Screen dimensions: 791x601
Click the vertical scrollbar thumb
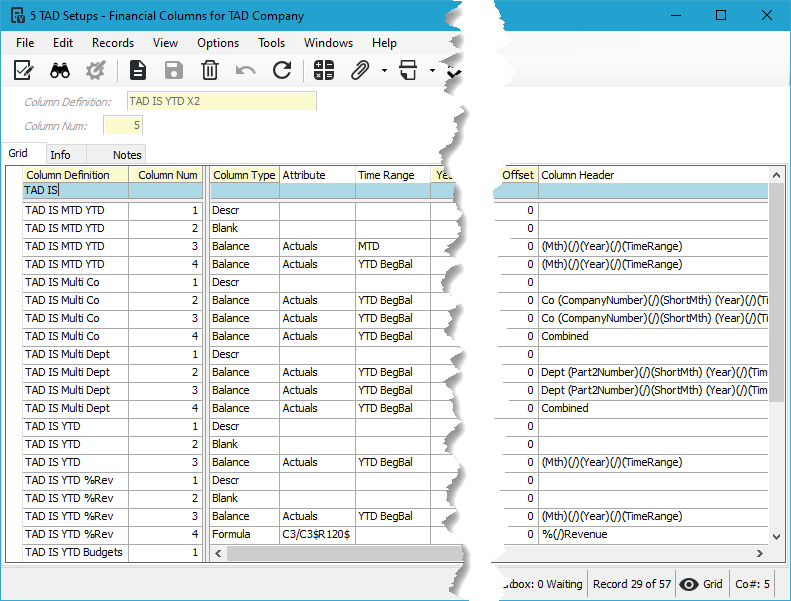776,293
